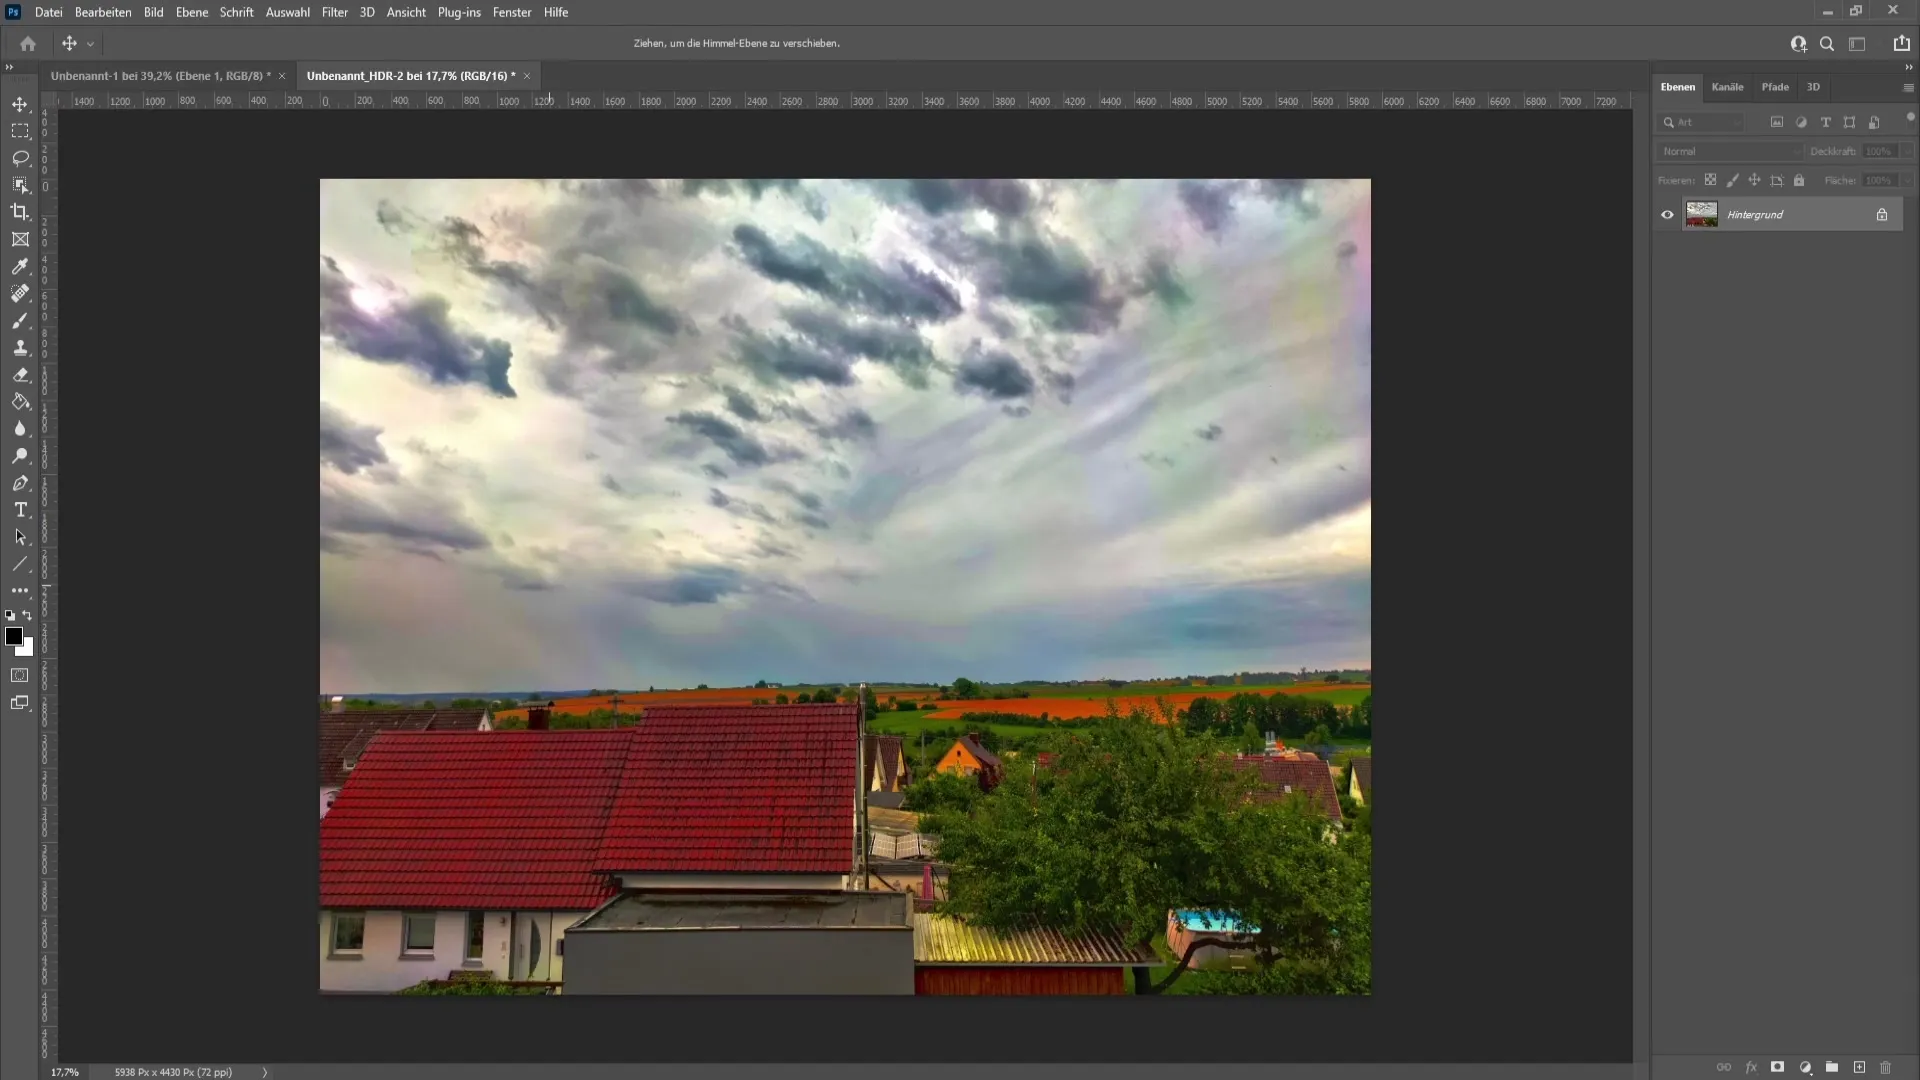Toggle pixel layer filter
The height and width of the screenshot is (1080, 1920).
[1777, 122]
